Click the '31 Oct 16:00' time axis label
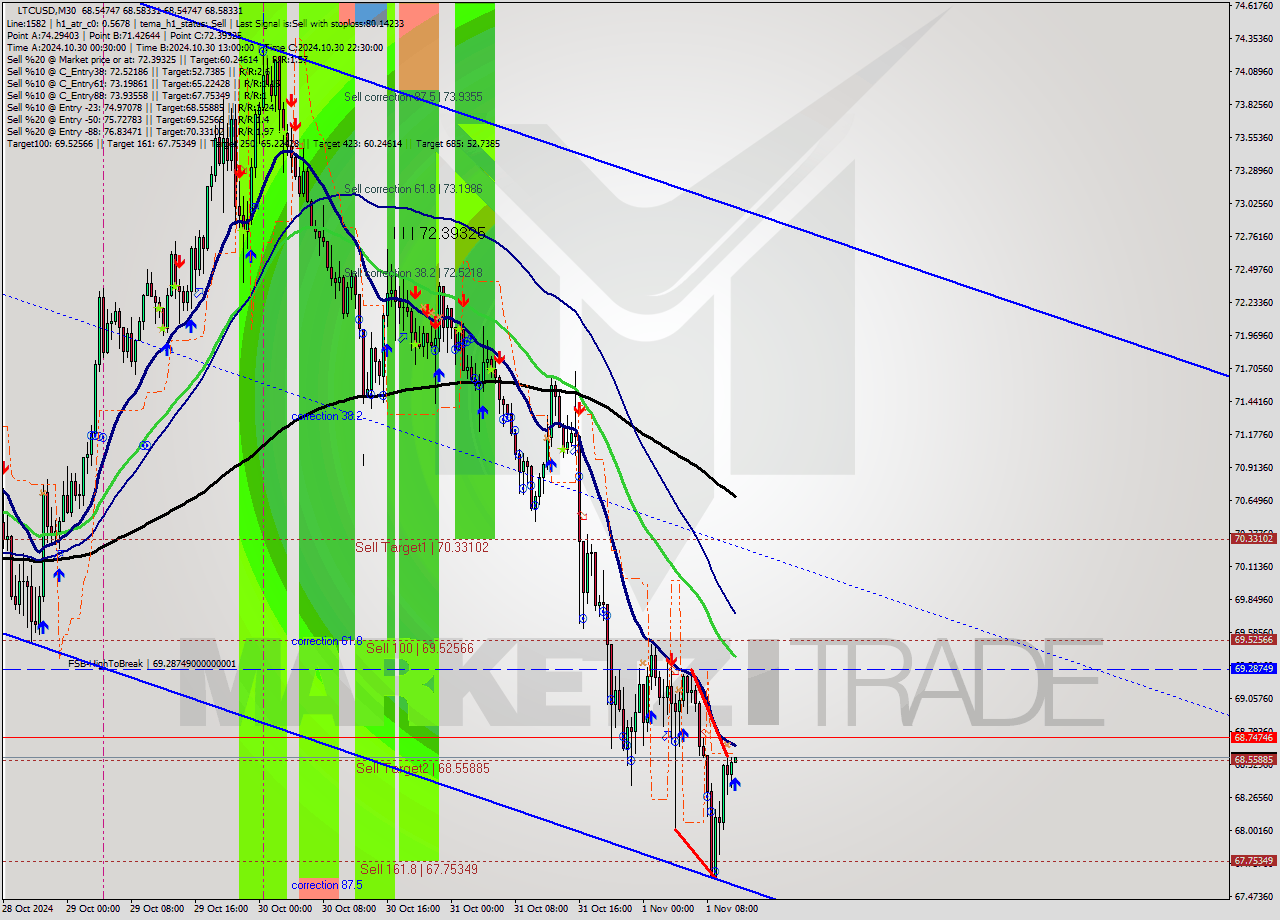The image size is (1280, 920). [604, 909]
